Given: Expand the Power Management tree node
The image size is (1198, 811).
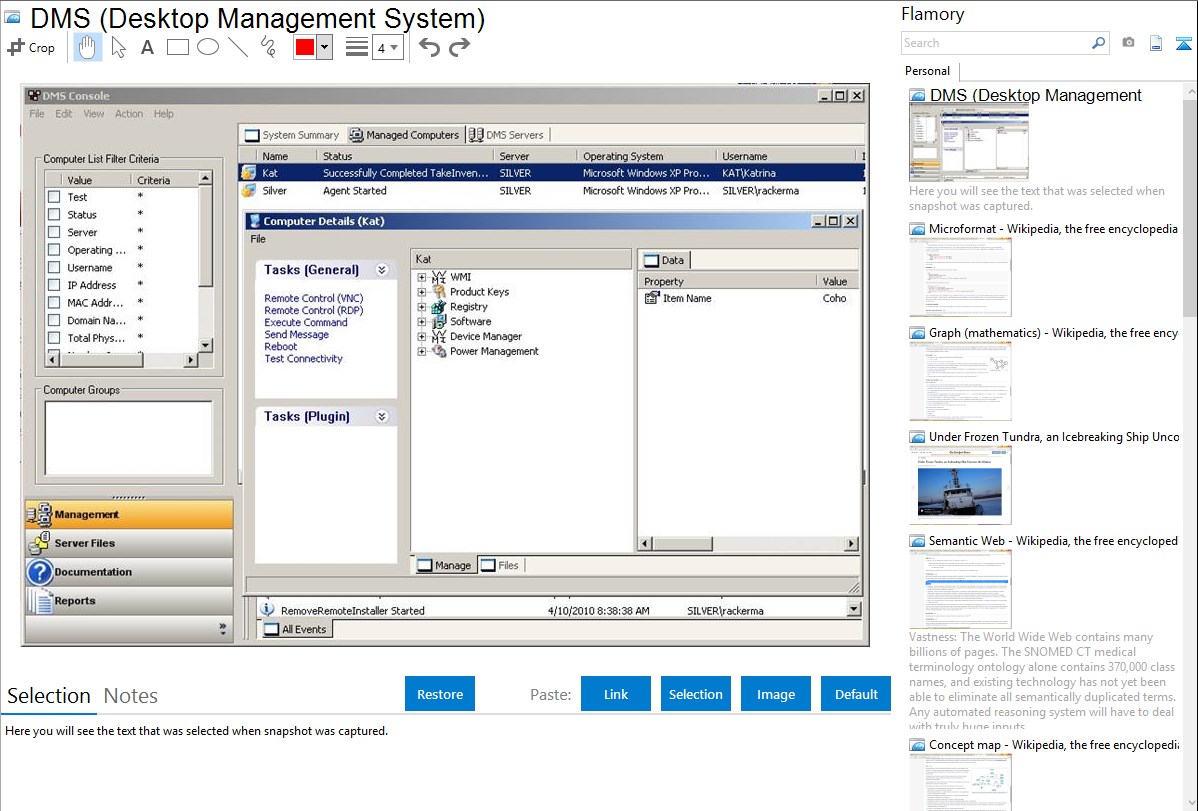Looking at the screenshot, I should (x=422, y=352).
